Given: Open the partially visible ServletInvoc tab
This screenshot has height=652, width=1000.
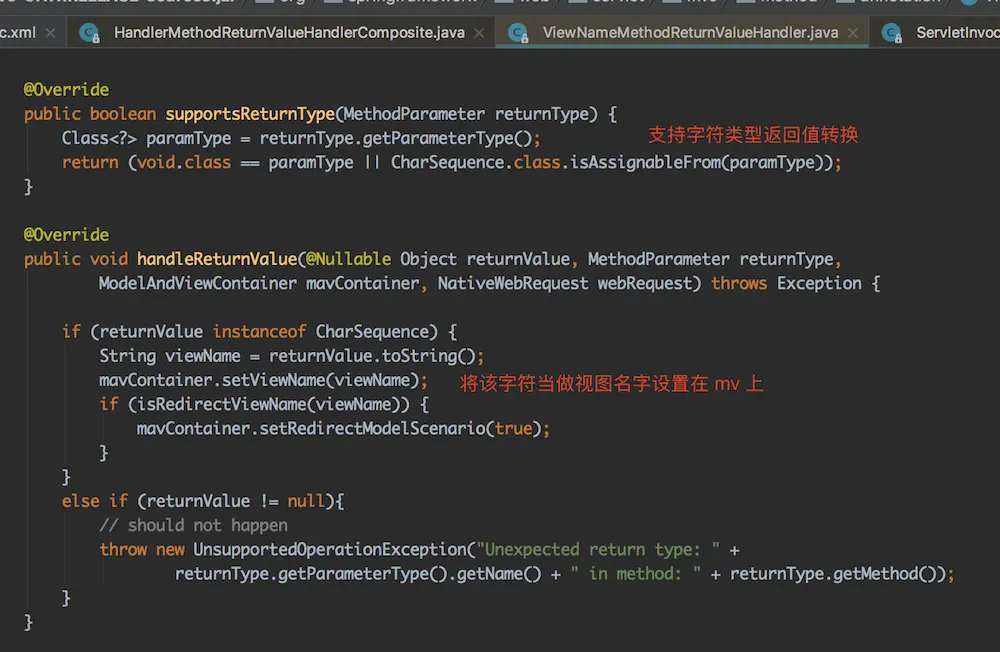Looking at the screenshot, I should (957, 32).
